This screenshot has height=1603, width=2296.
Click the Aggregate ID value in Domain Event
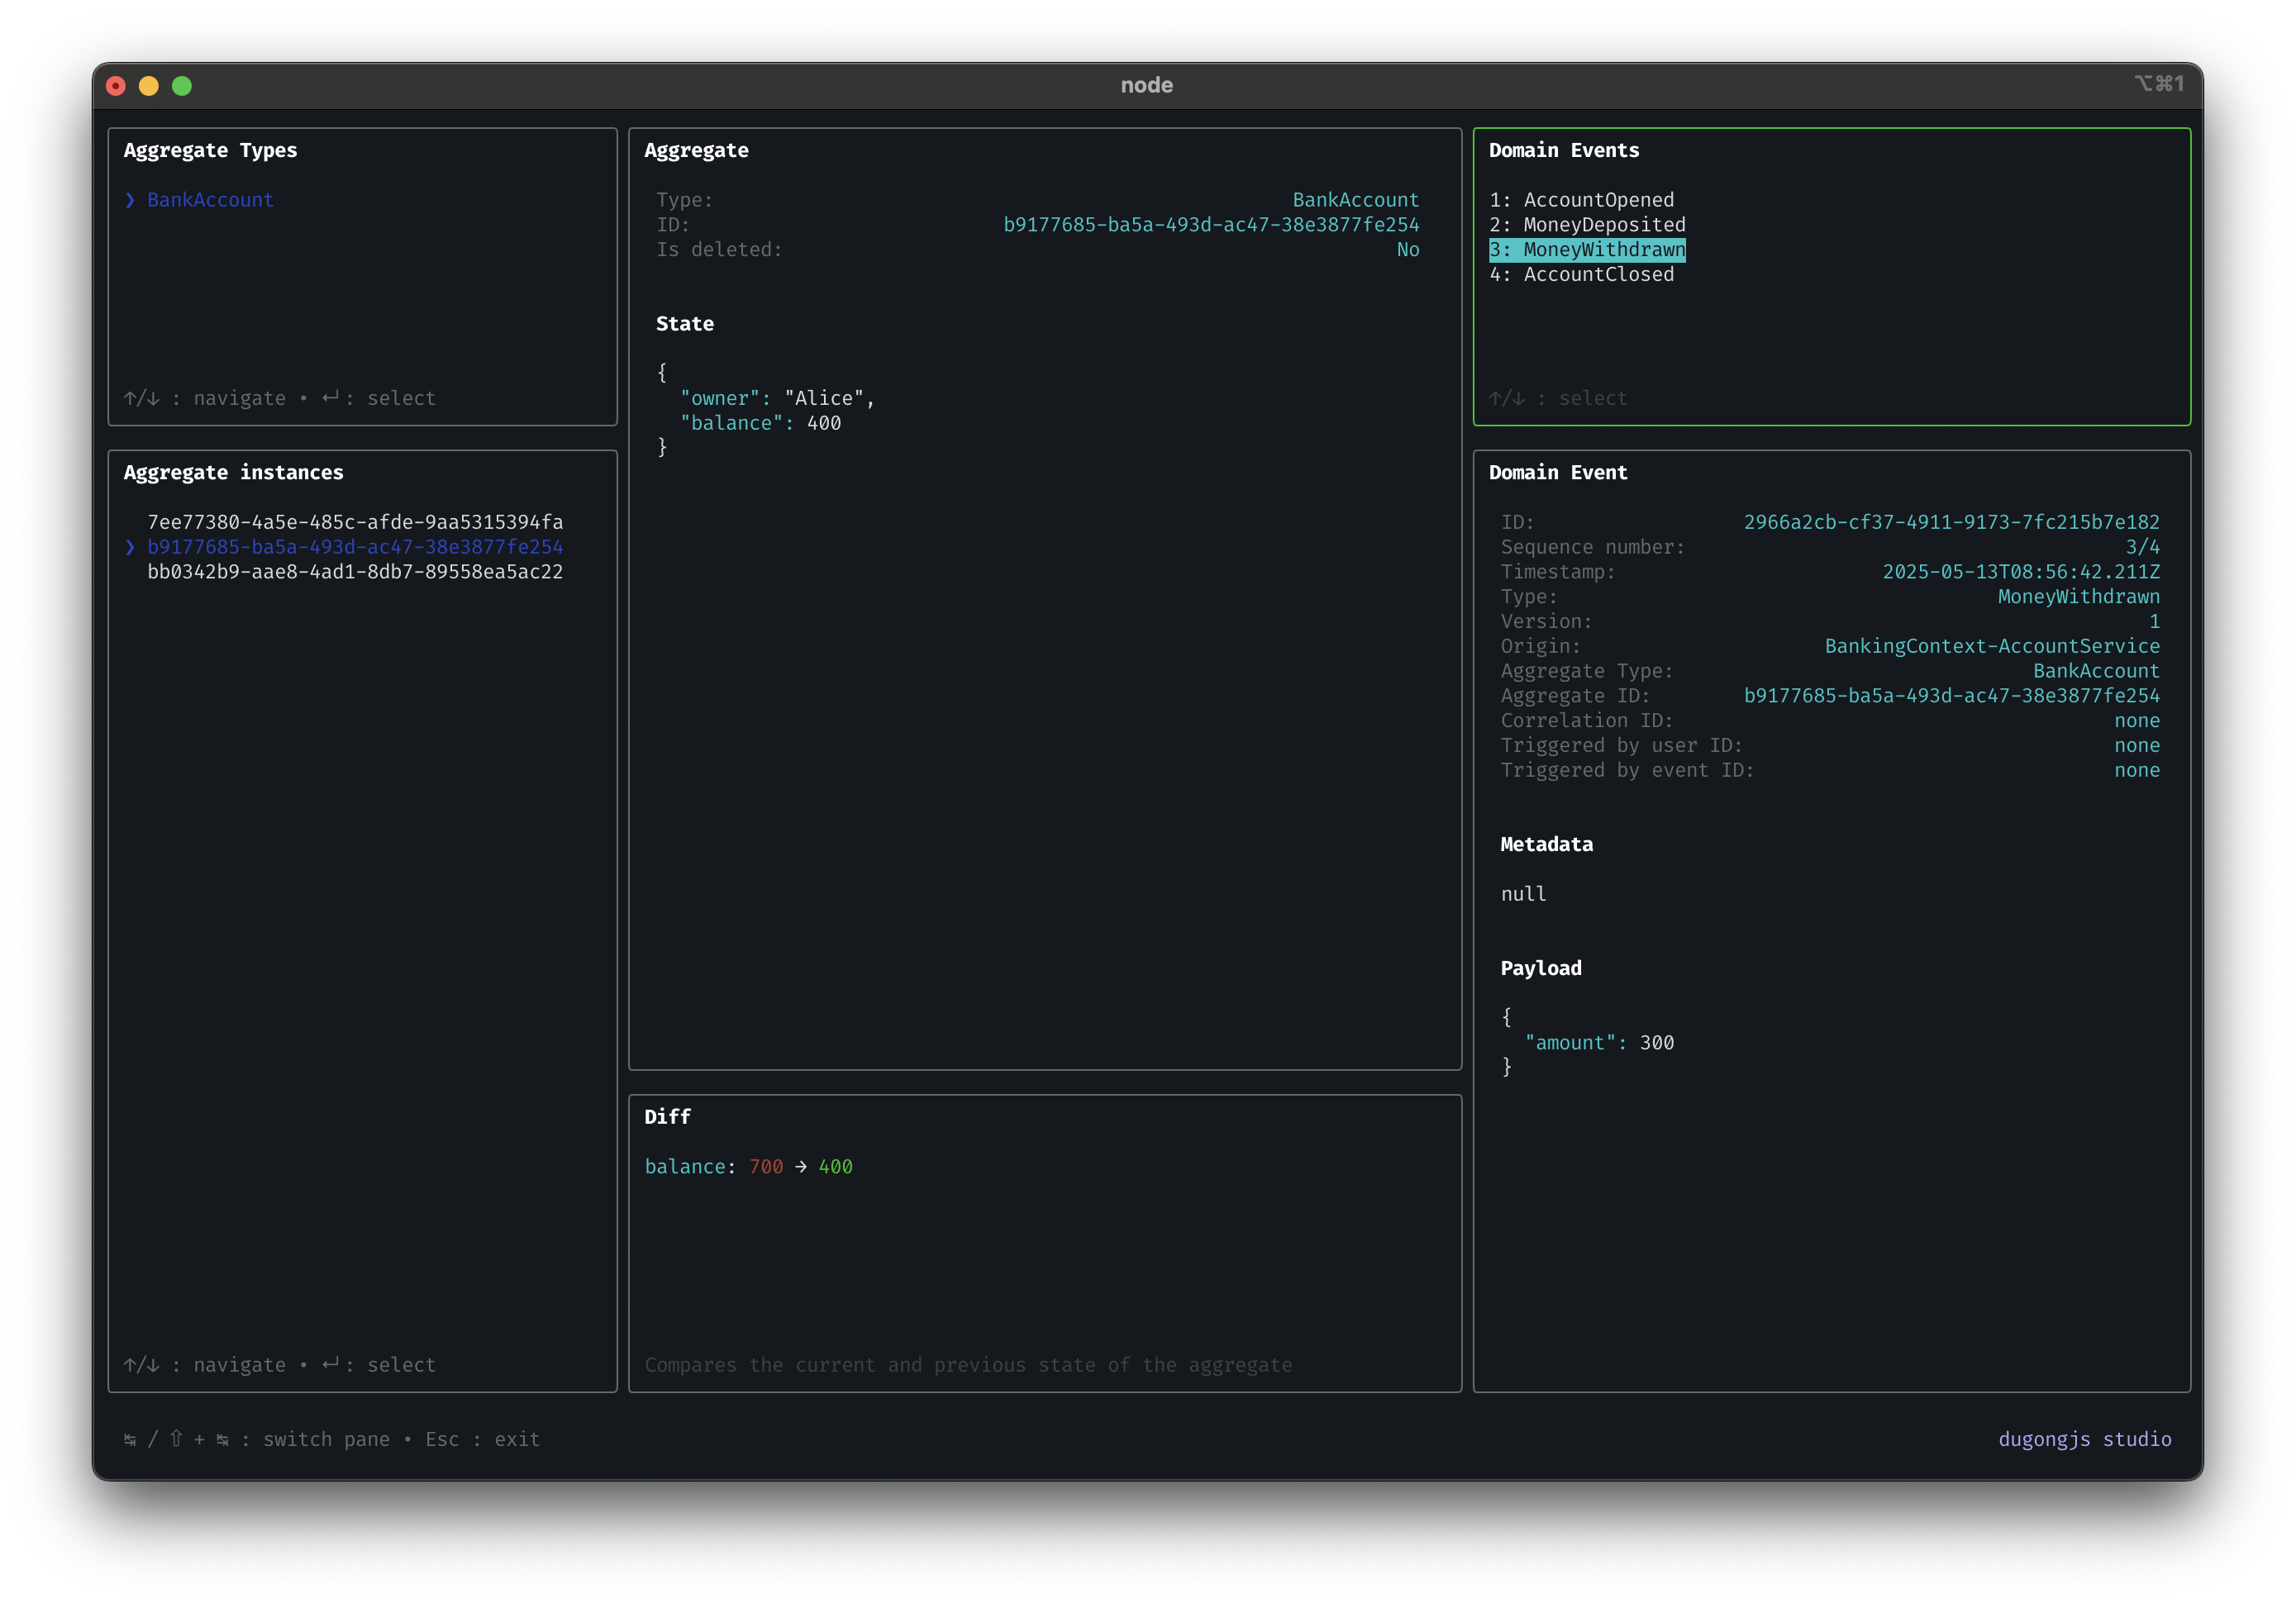point(1951,696)
